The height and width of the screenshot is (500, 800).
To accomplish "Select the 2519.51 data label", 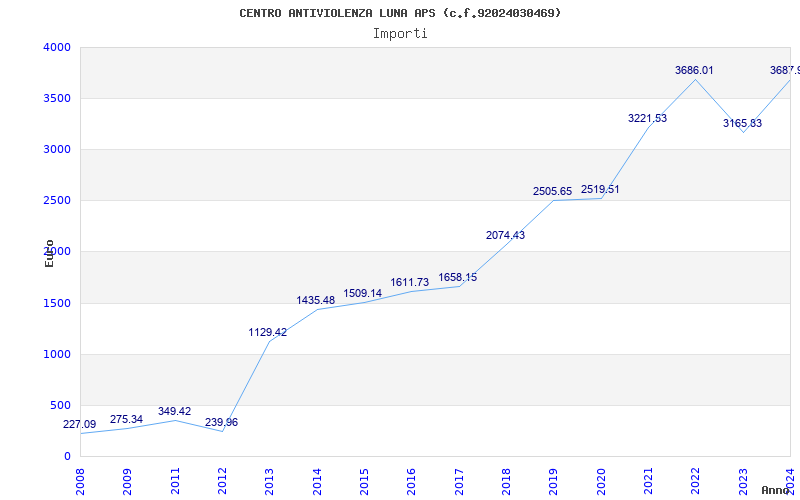I will tap(600, 190).
